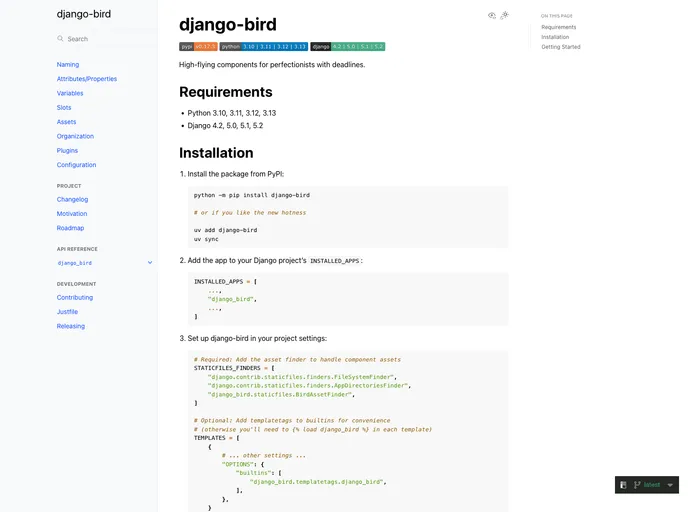The width and height of the screenshot is (688, 512).
Task: Open the latest version dropdown arrow
Action: coord(670,485)
